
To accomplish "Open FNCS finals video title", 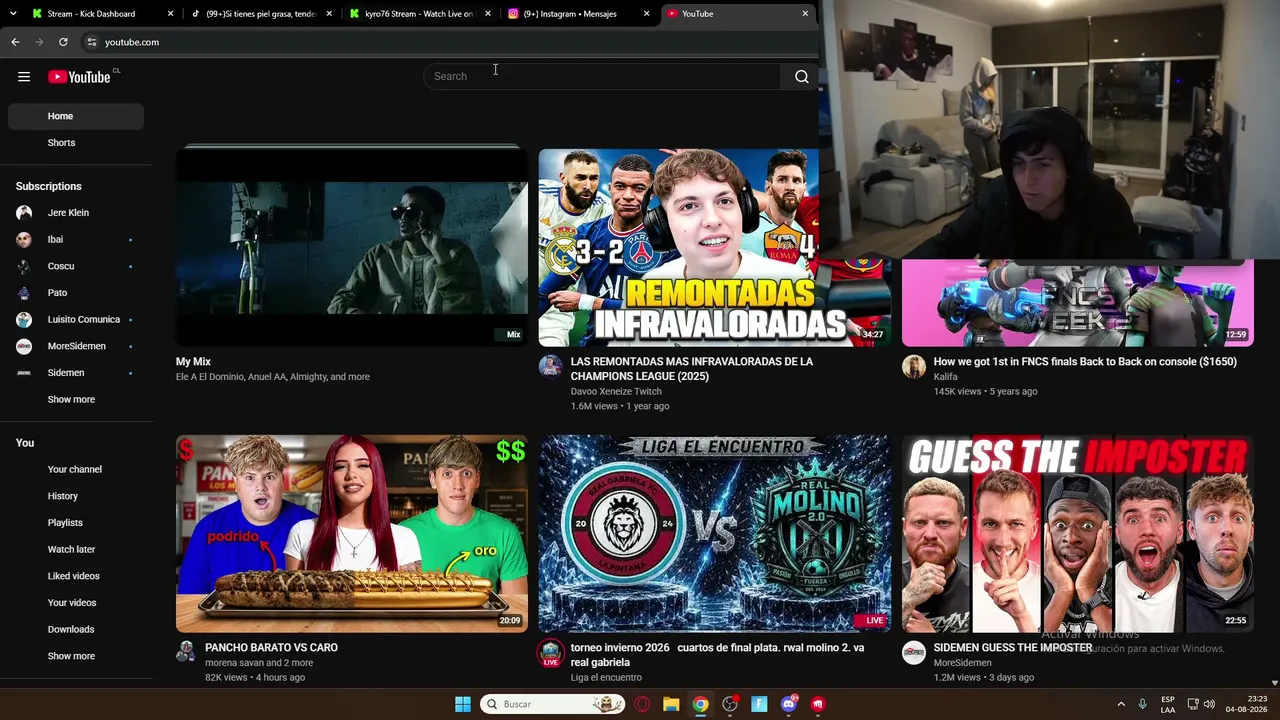I will click(x=1085, y=362).
